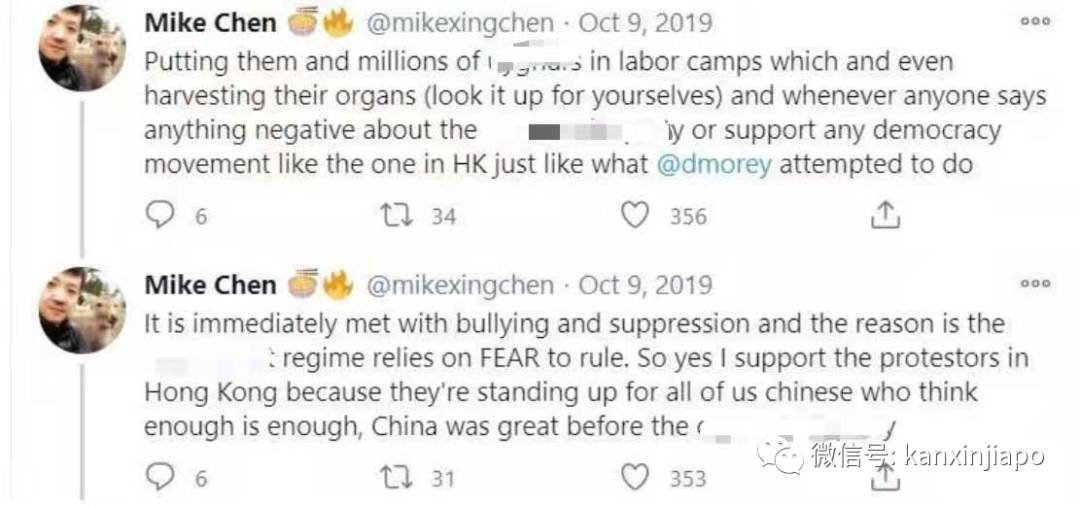Open the @mikexingchen handle on the second tweet
This screenshot has width=1080, height=506.
[x=460, y=285]
